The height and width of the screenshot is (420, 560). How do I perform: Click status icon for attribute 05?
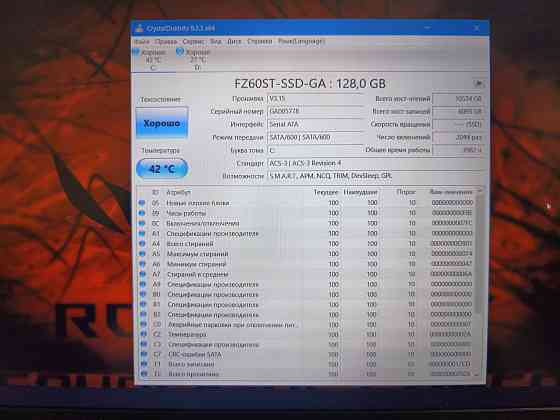142,203
